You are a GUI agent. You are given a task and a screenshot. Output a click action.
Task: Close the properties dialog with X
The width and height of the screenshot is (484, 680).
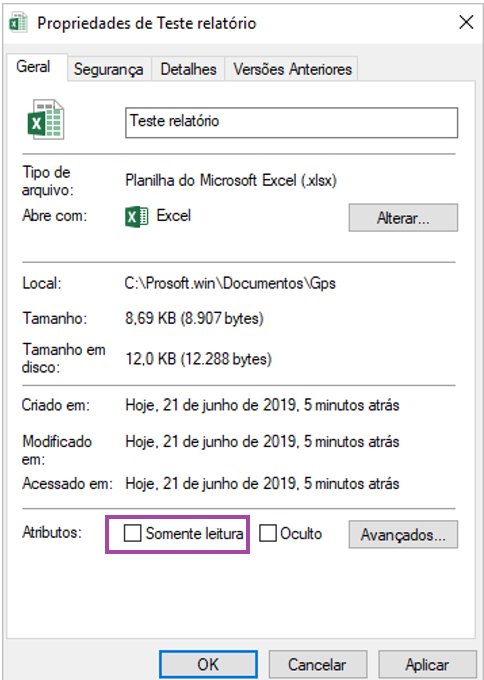coord(466,22)
